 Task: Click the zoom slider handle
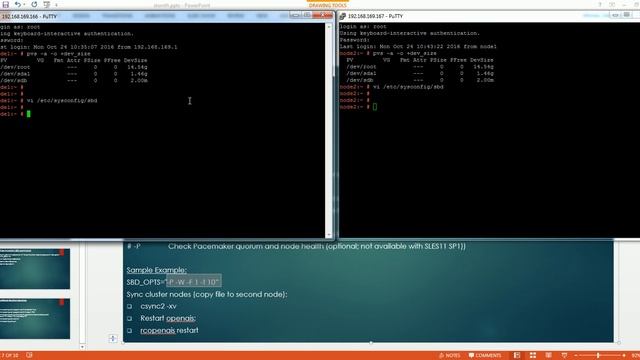click(x=598, y=356)
